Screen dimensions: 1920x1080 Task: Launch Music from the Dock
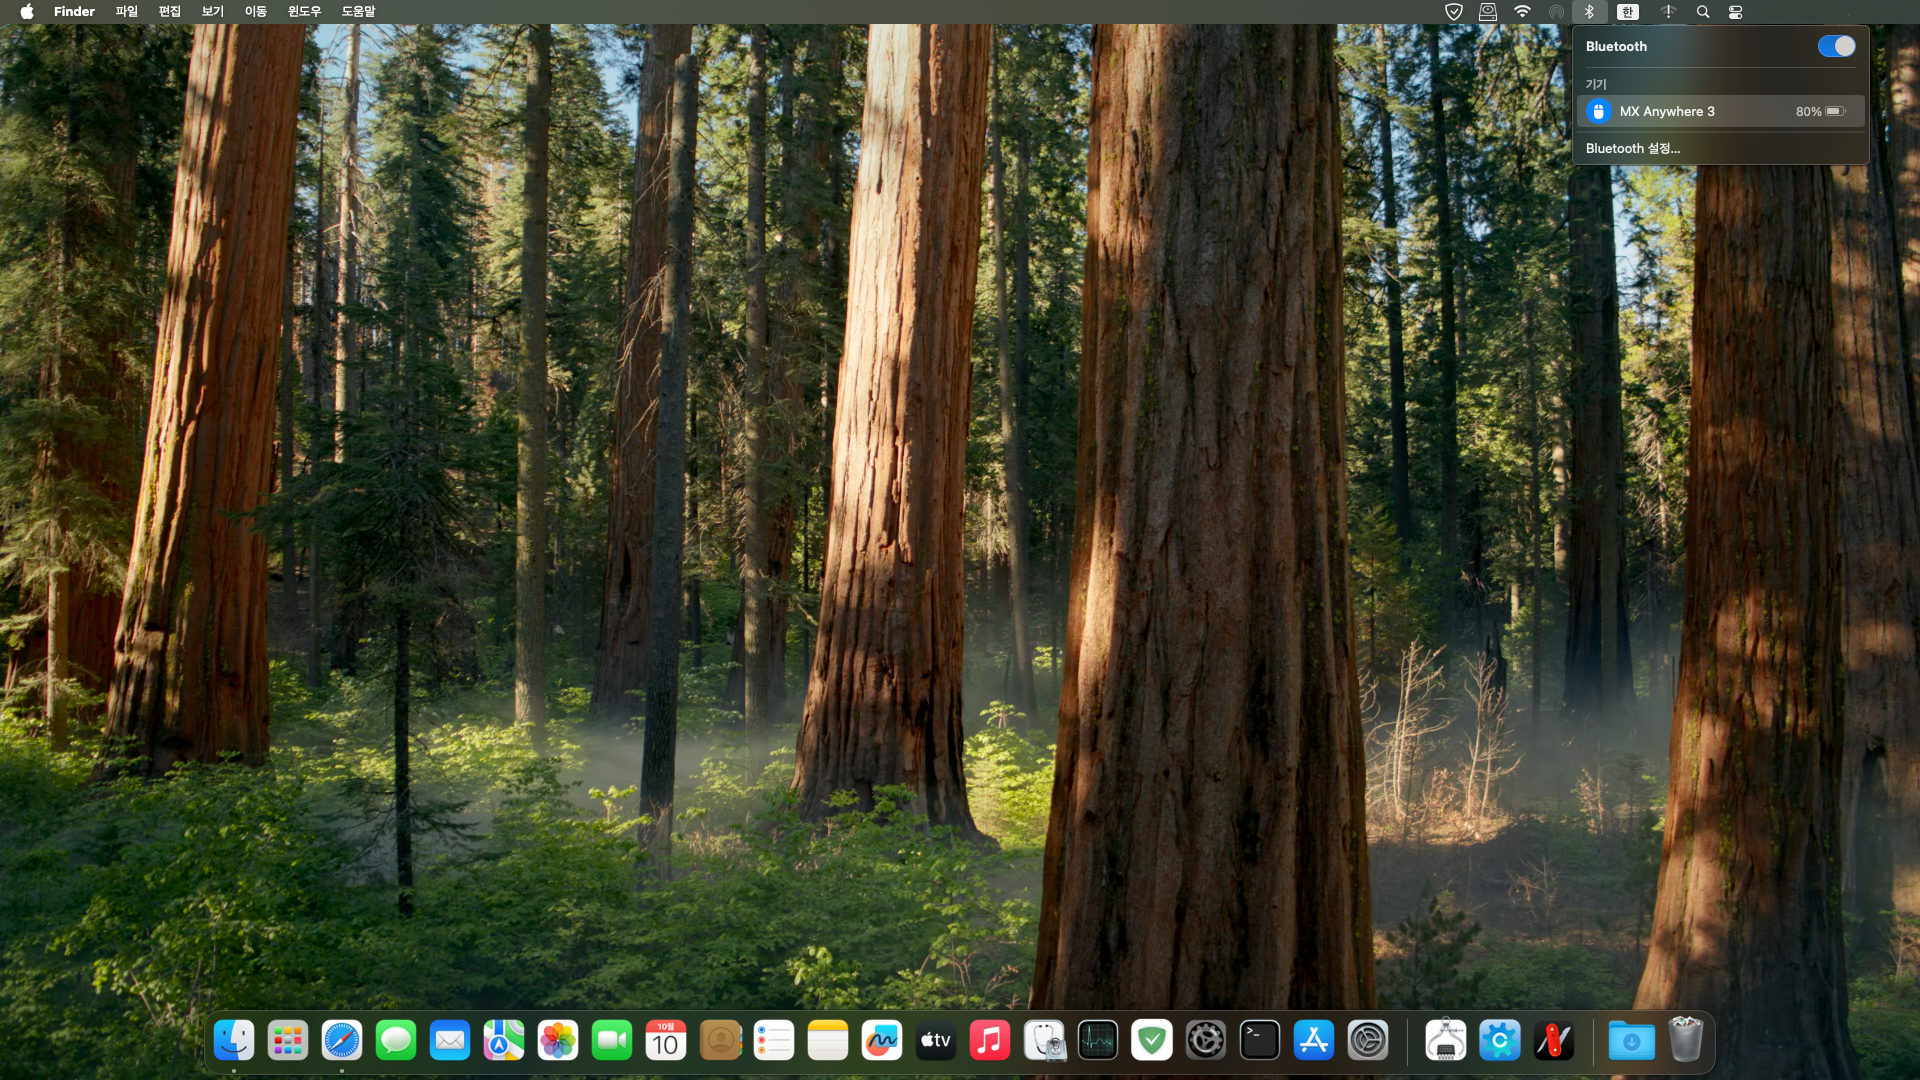tap(990, 1041)
